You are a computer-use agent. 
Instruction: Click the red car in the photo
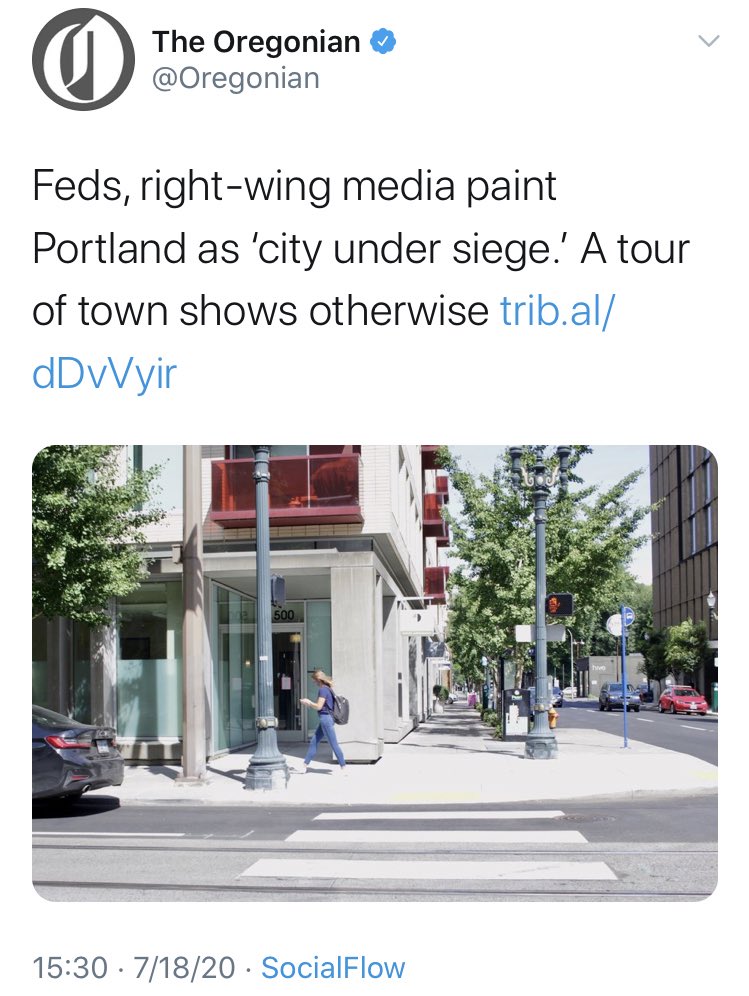pos(683,700)
